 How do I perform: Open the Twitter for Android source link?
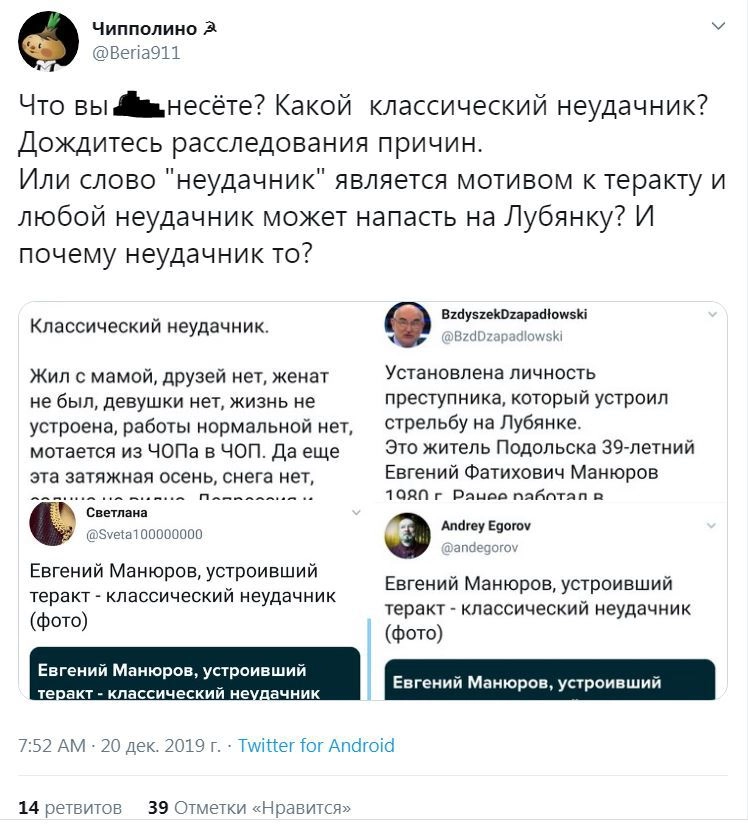[316, 746]
